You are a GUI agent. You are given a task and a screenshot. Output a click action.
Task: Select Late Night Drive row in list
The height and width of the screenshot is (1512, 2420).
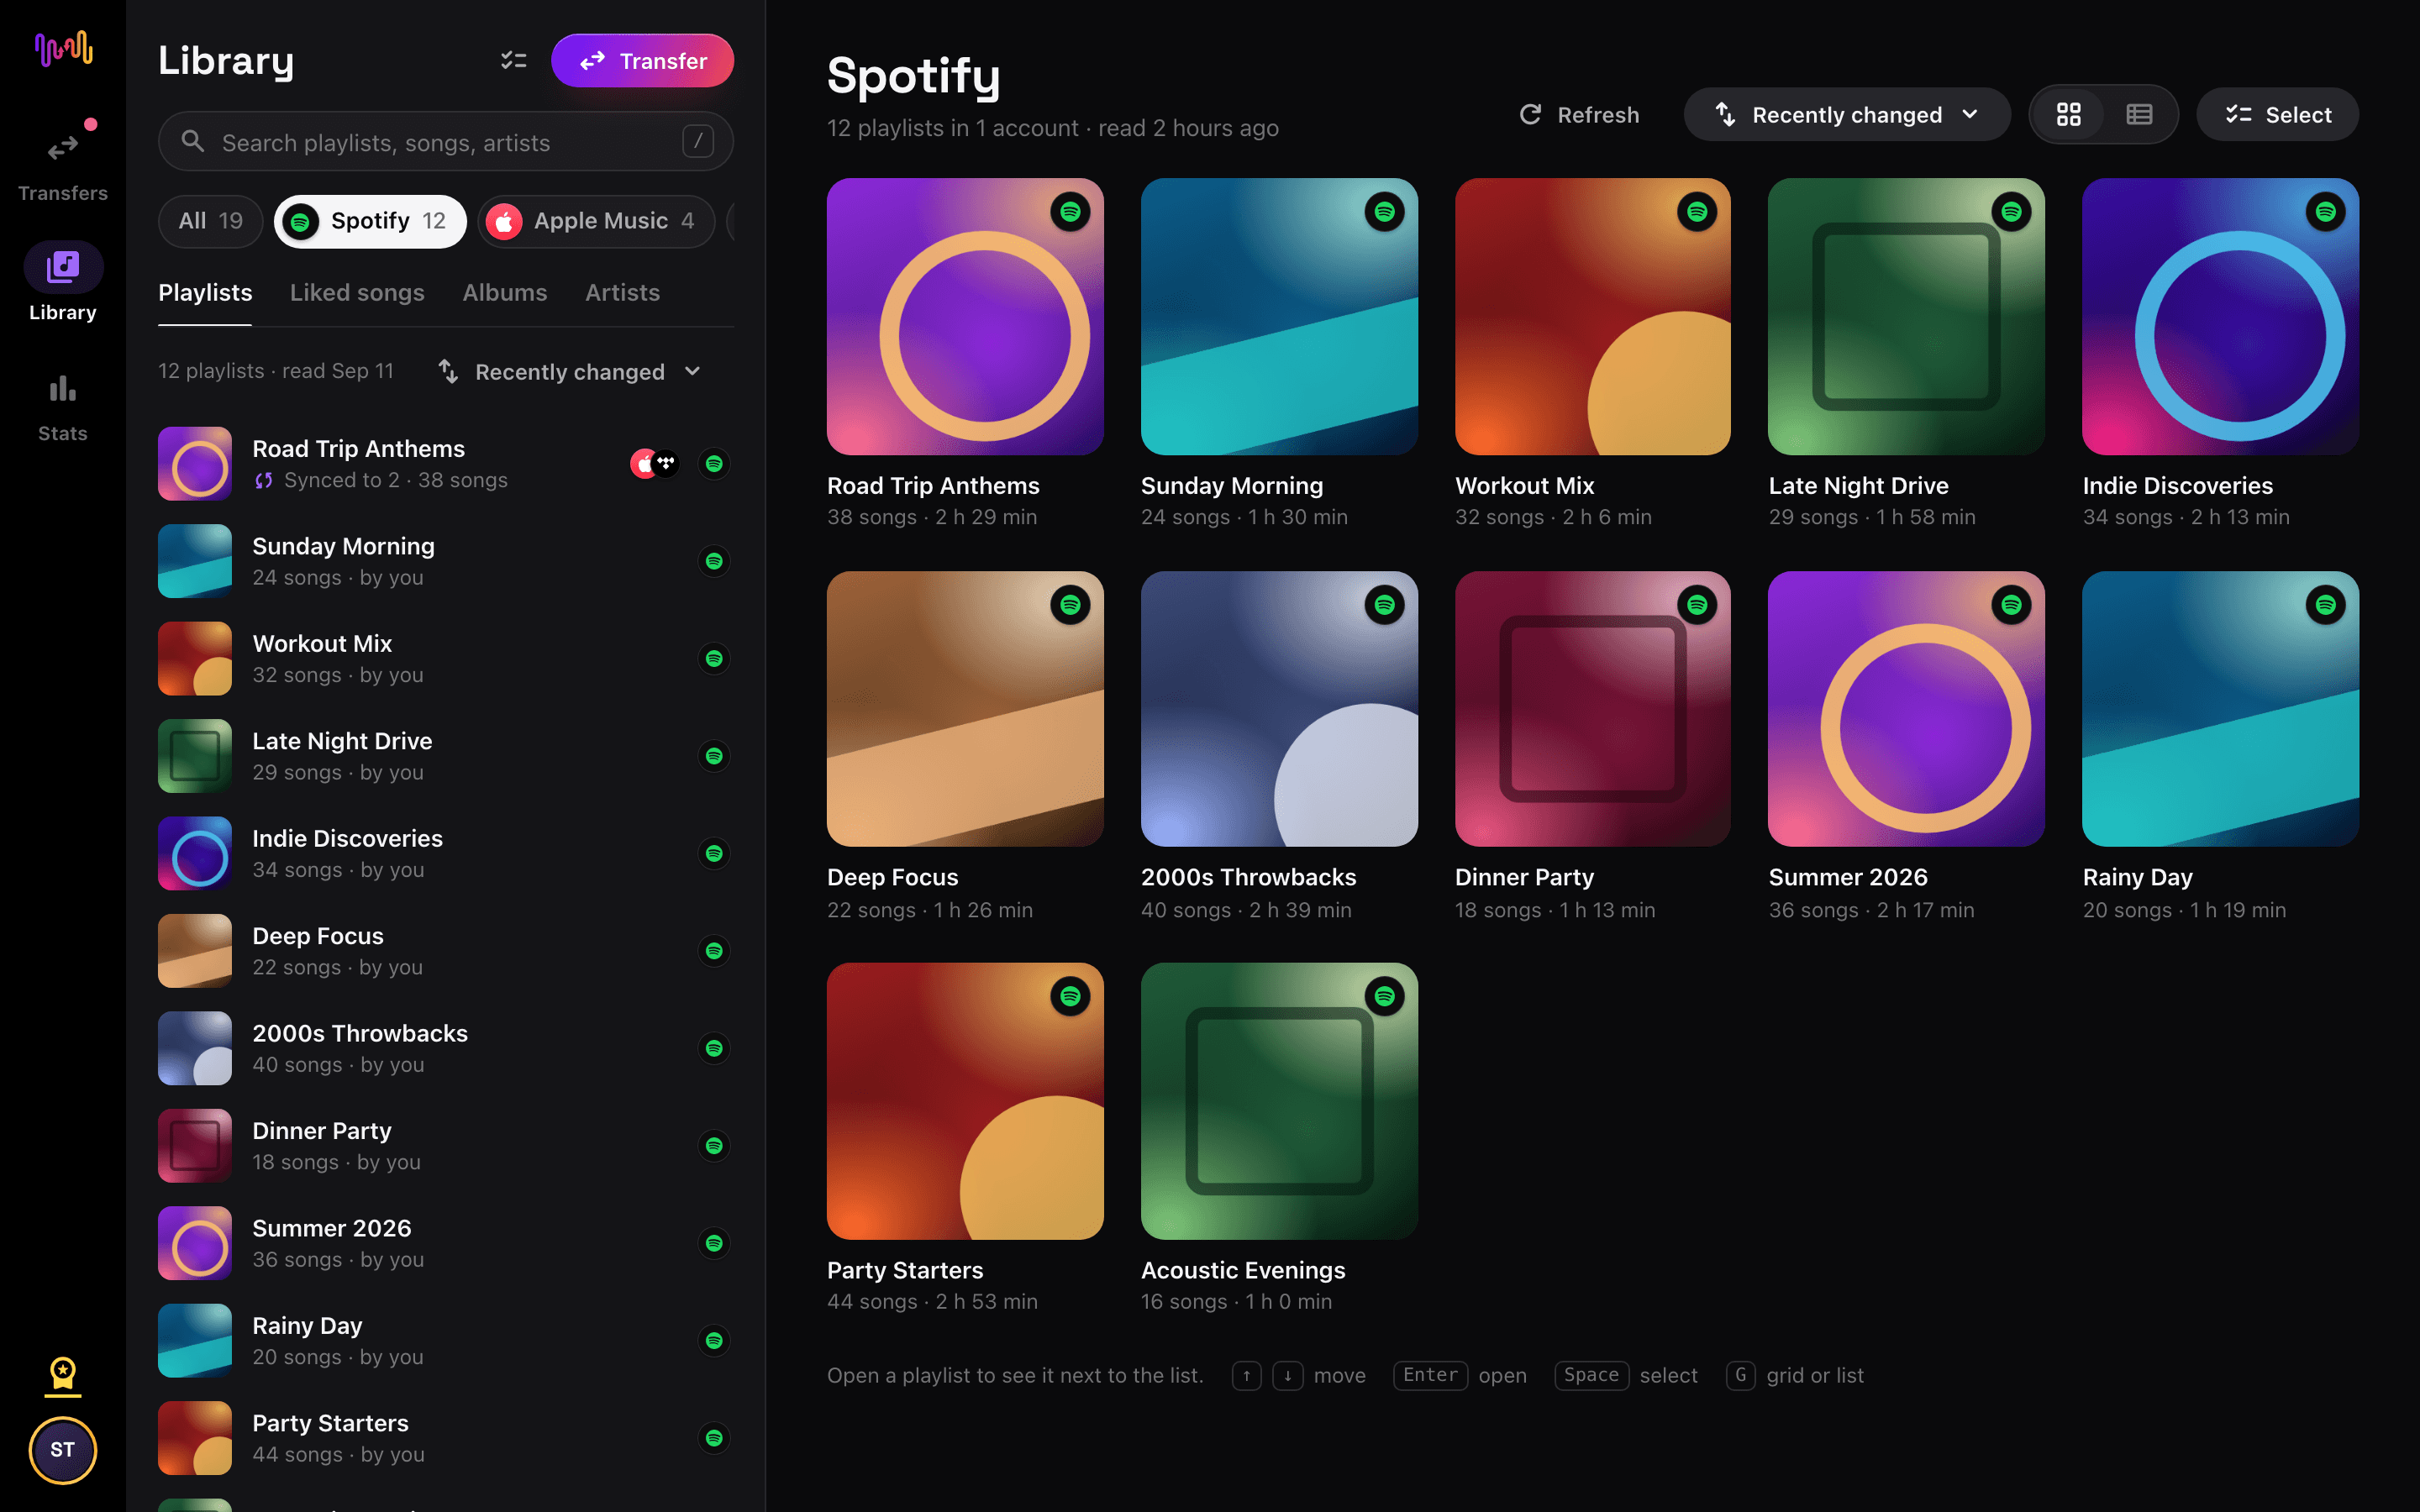click(446, 756)
